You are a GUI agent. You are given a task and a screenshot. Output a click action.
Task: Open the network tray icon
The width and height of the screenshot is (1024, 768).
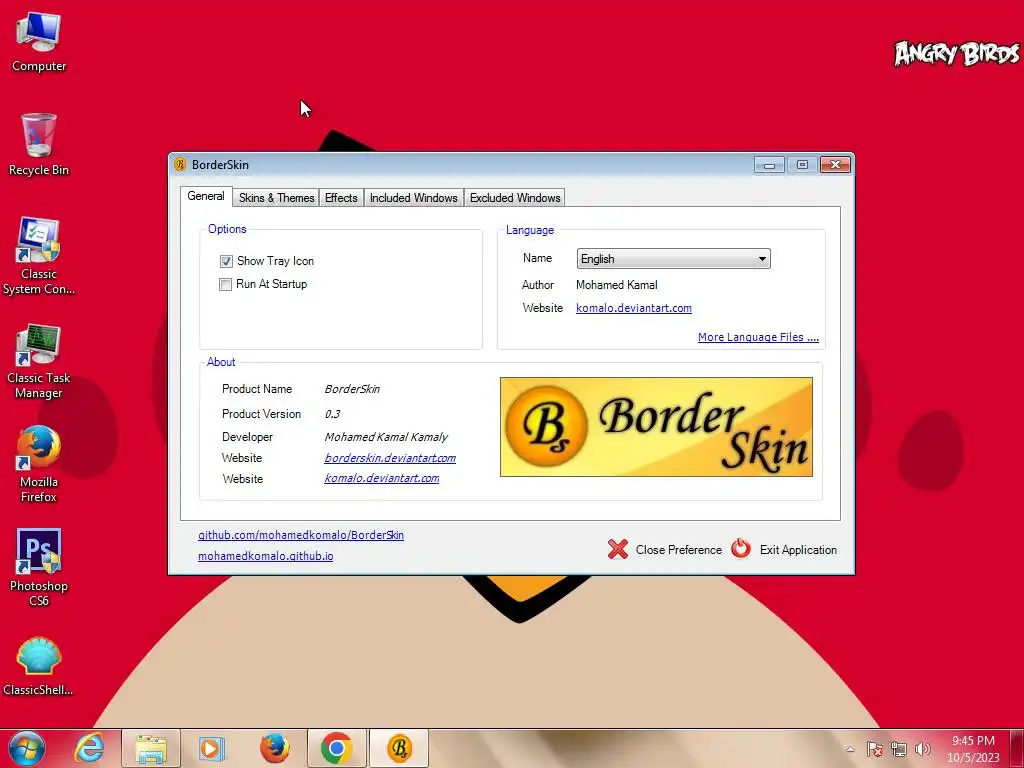[899, 749]
